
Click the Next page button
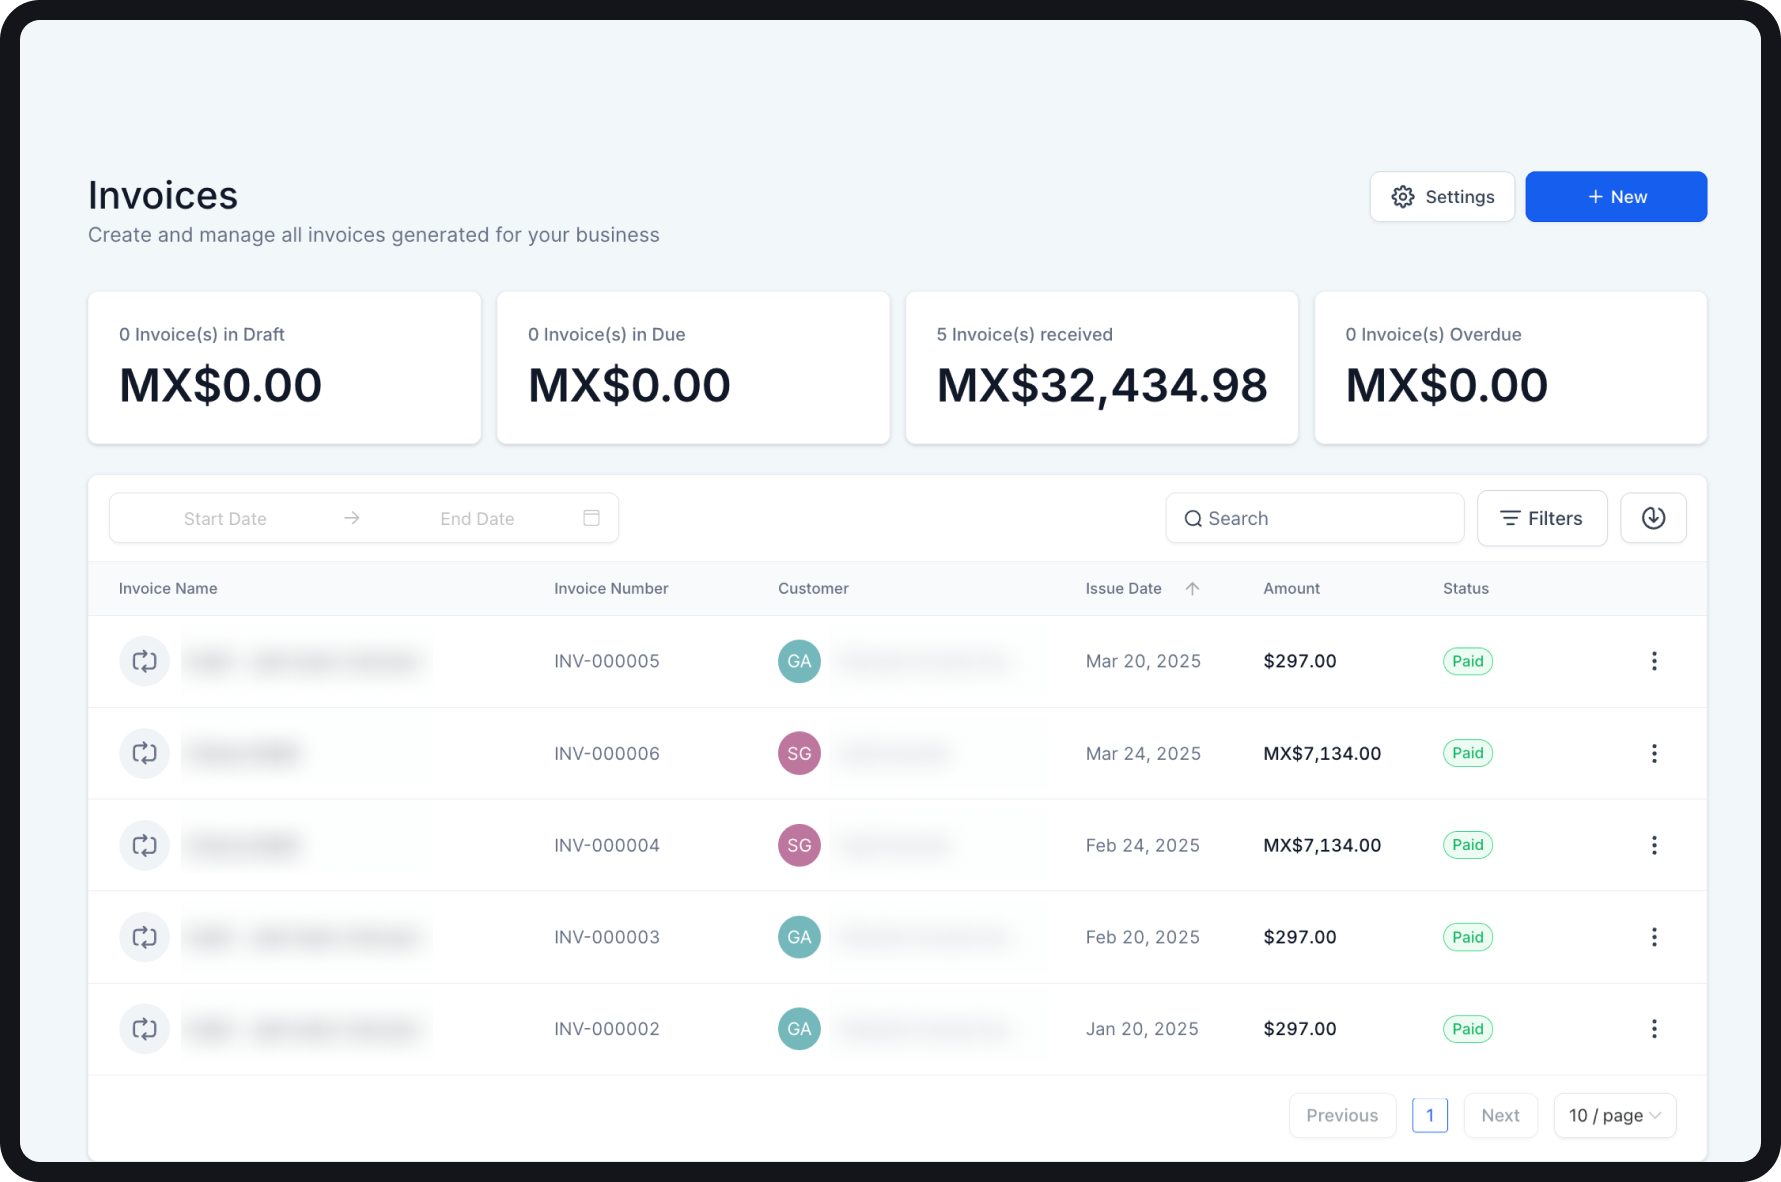pyautogui.click(x=1500, y=1115)
